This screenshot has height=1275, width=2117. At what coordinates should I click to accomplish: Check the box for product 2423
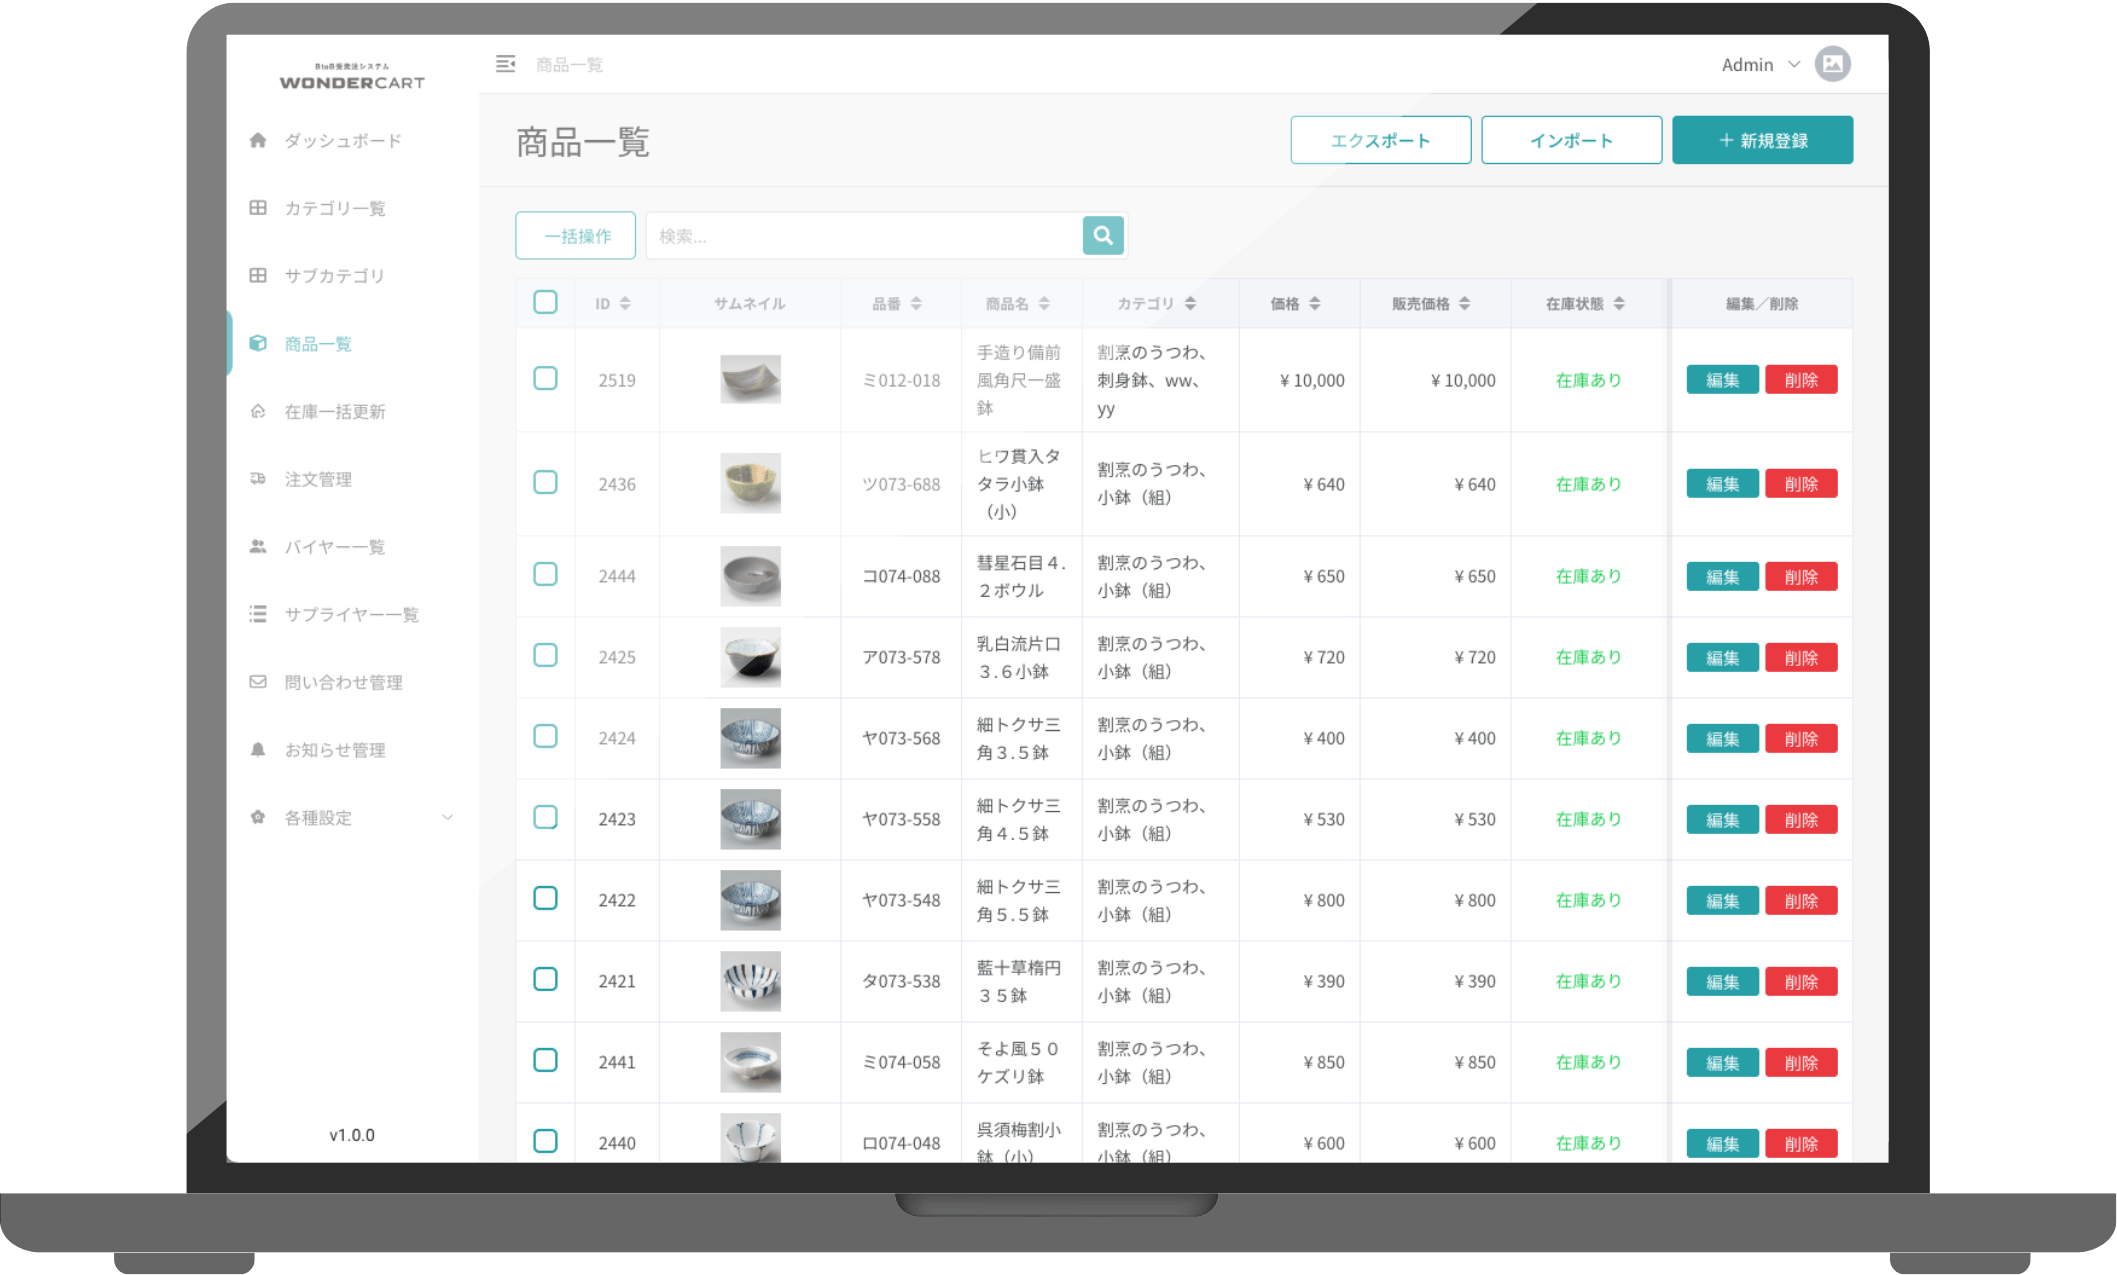[545, 817]
